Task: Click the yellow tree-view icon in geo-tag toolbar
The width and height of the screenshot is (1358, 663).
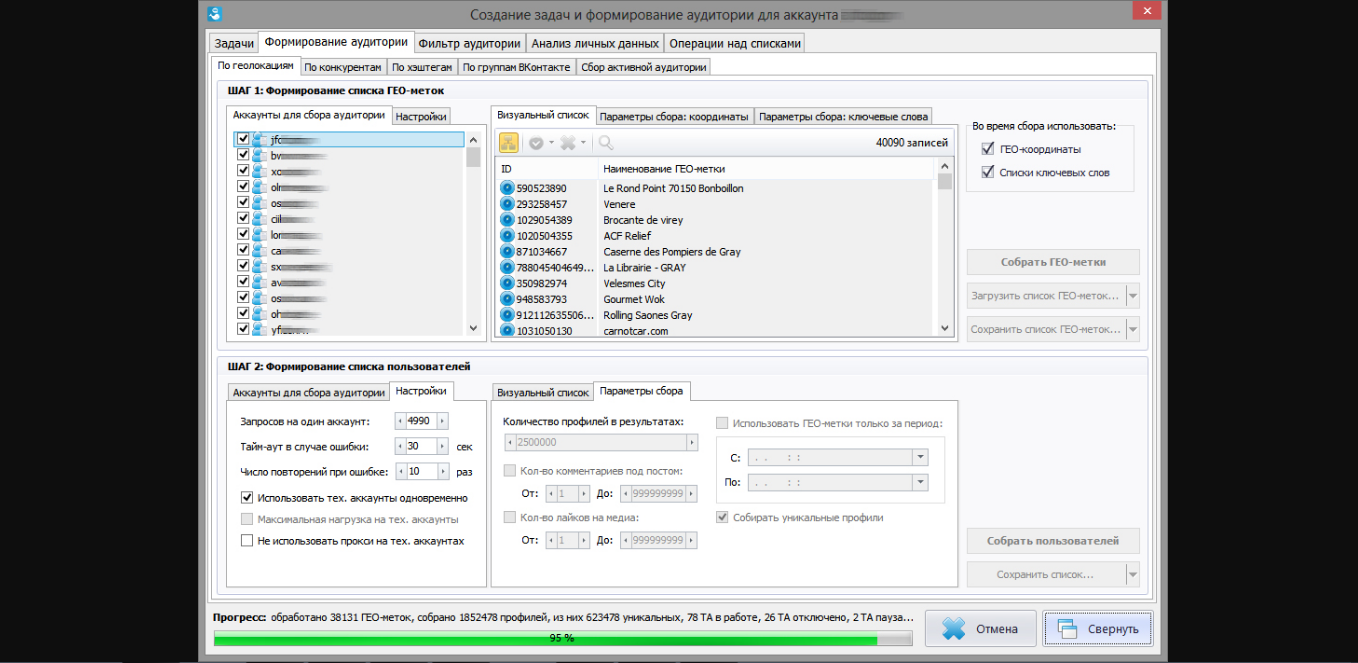Action: click(x=509, y=143)
